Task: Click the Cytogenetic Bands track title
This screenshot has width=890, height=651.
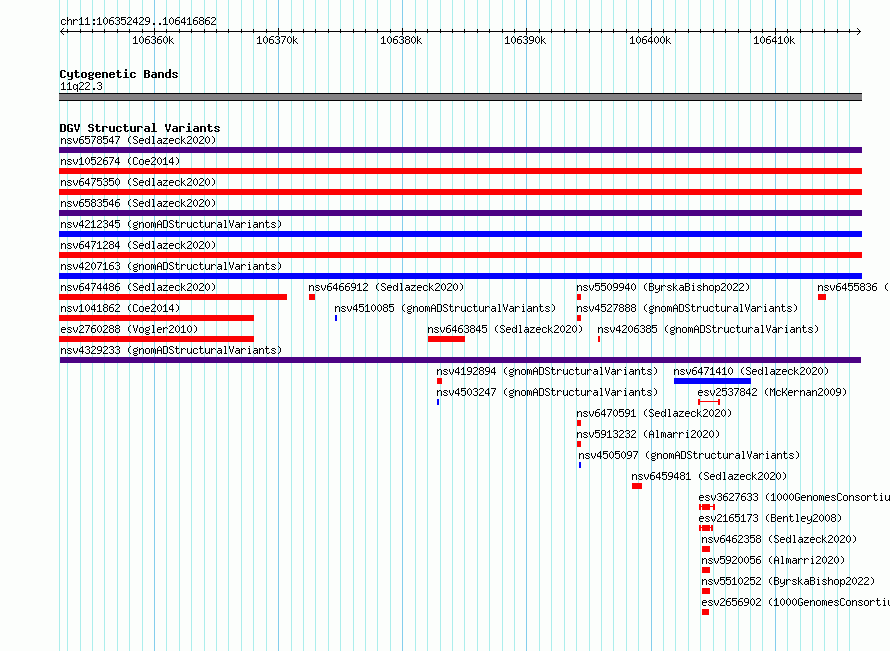Action: (x=119, y=74)
